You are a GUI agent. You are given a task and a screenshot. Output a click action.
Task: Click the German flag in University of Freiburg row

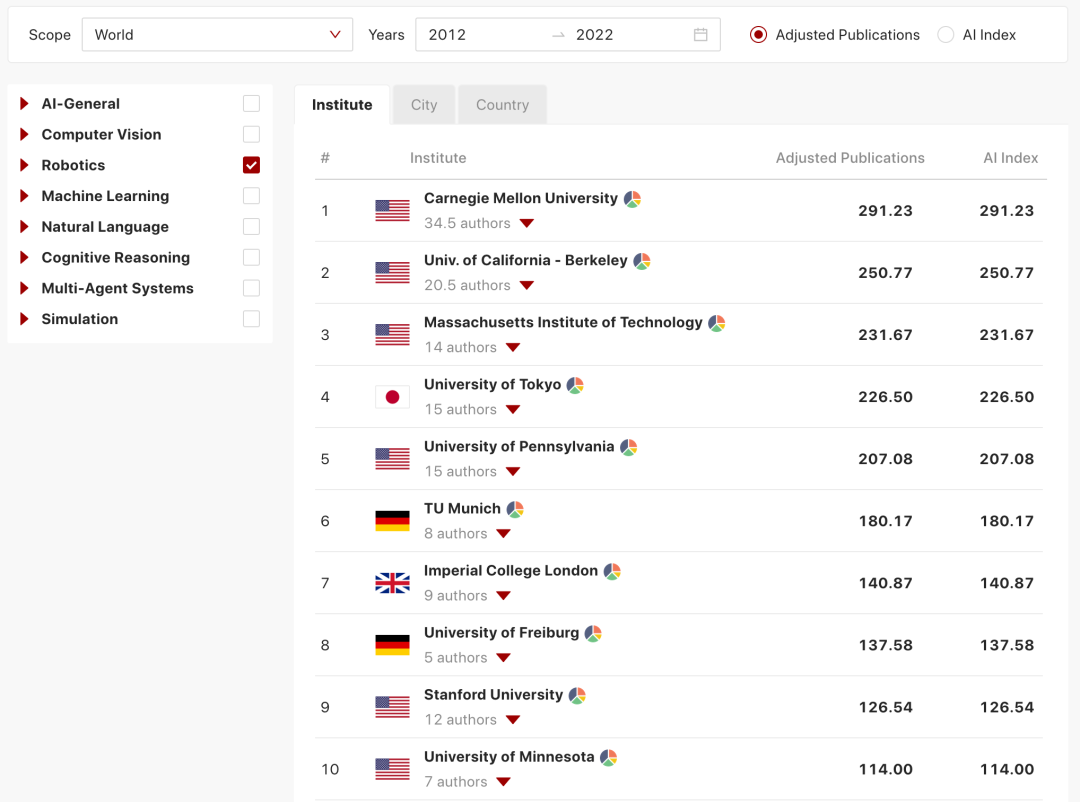click(x=393, y=645)
